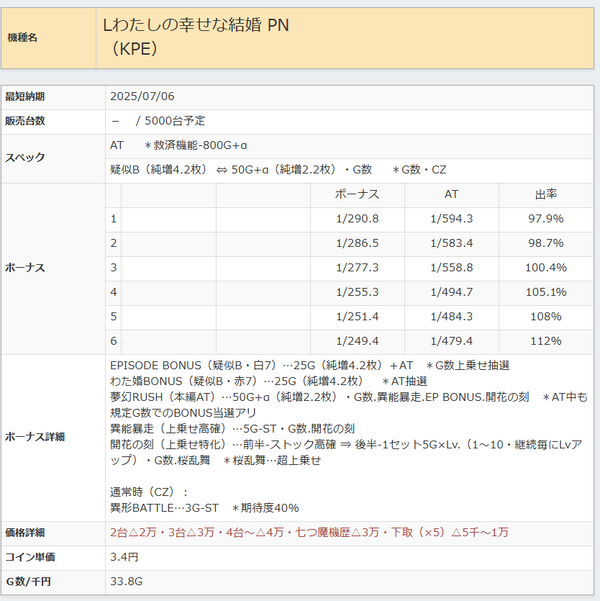Click the ボーナス詳細 row label
Image resolution: width=600 pixels, height=601 pixels.
tap(35, 437)
